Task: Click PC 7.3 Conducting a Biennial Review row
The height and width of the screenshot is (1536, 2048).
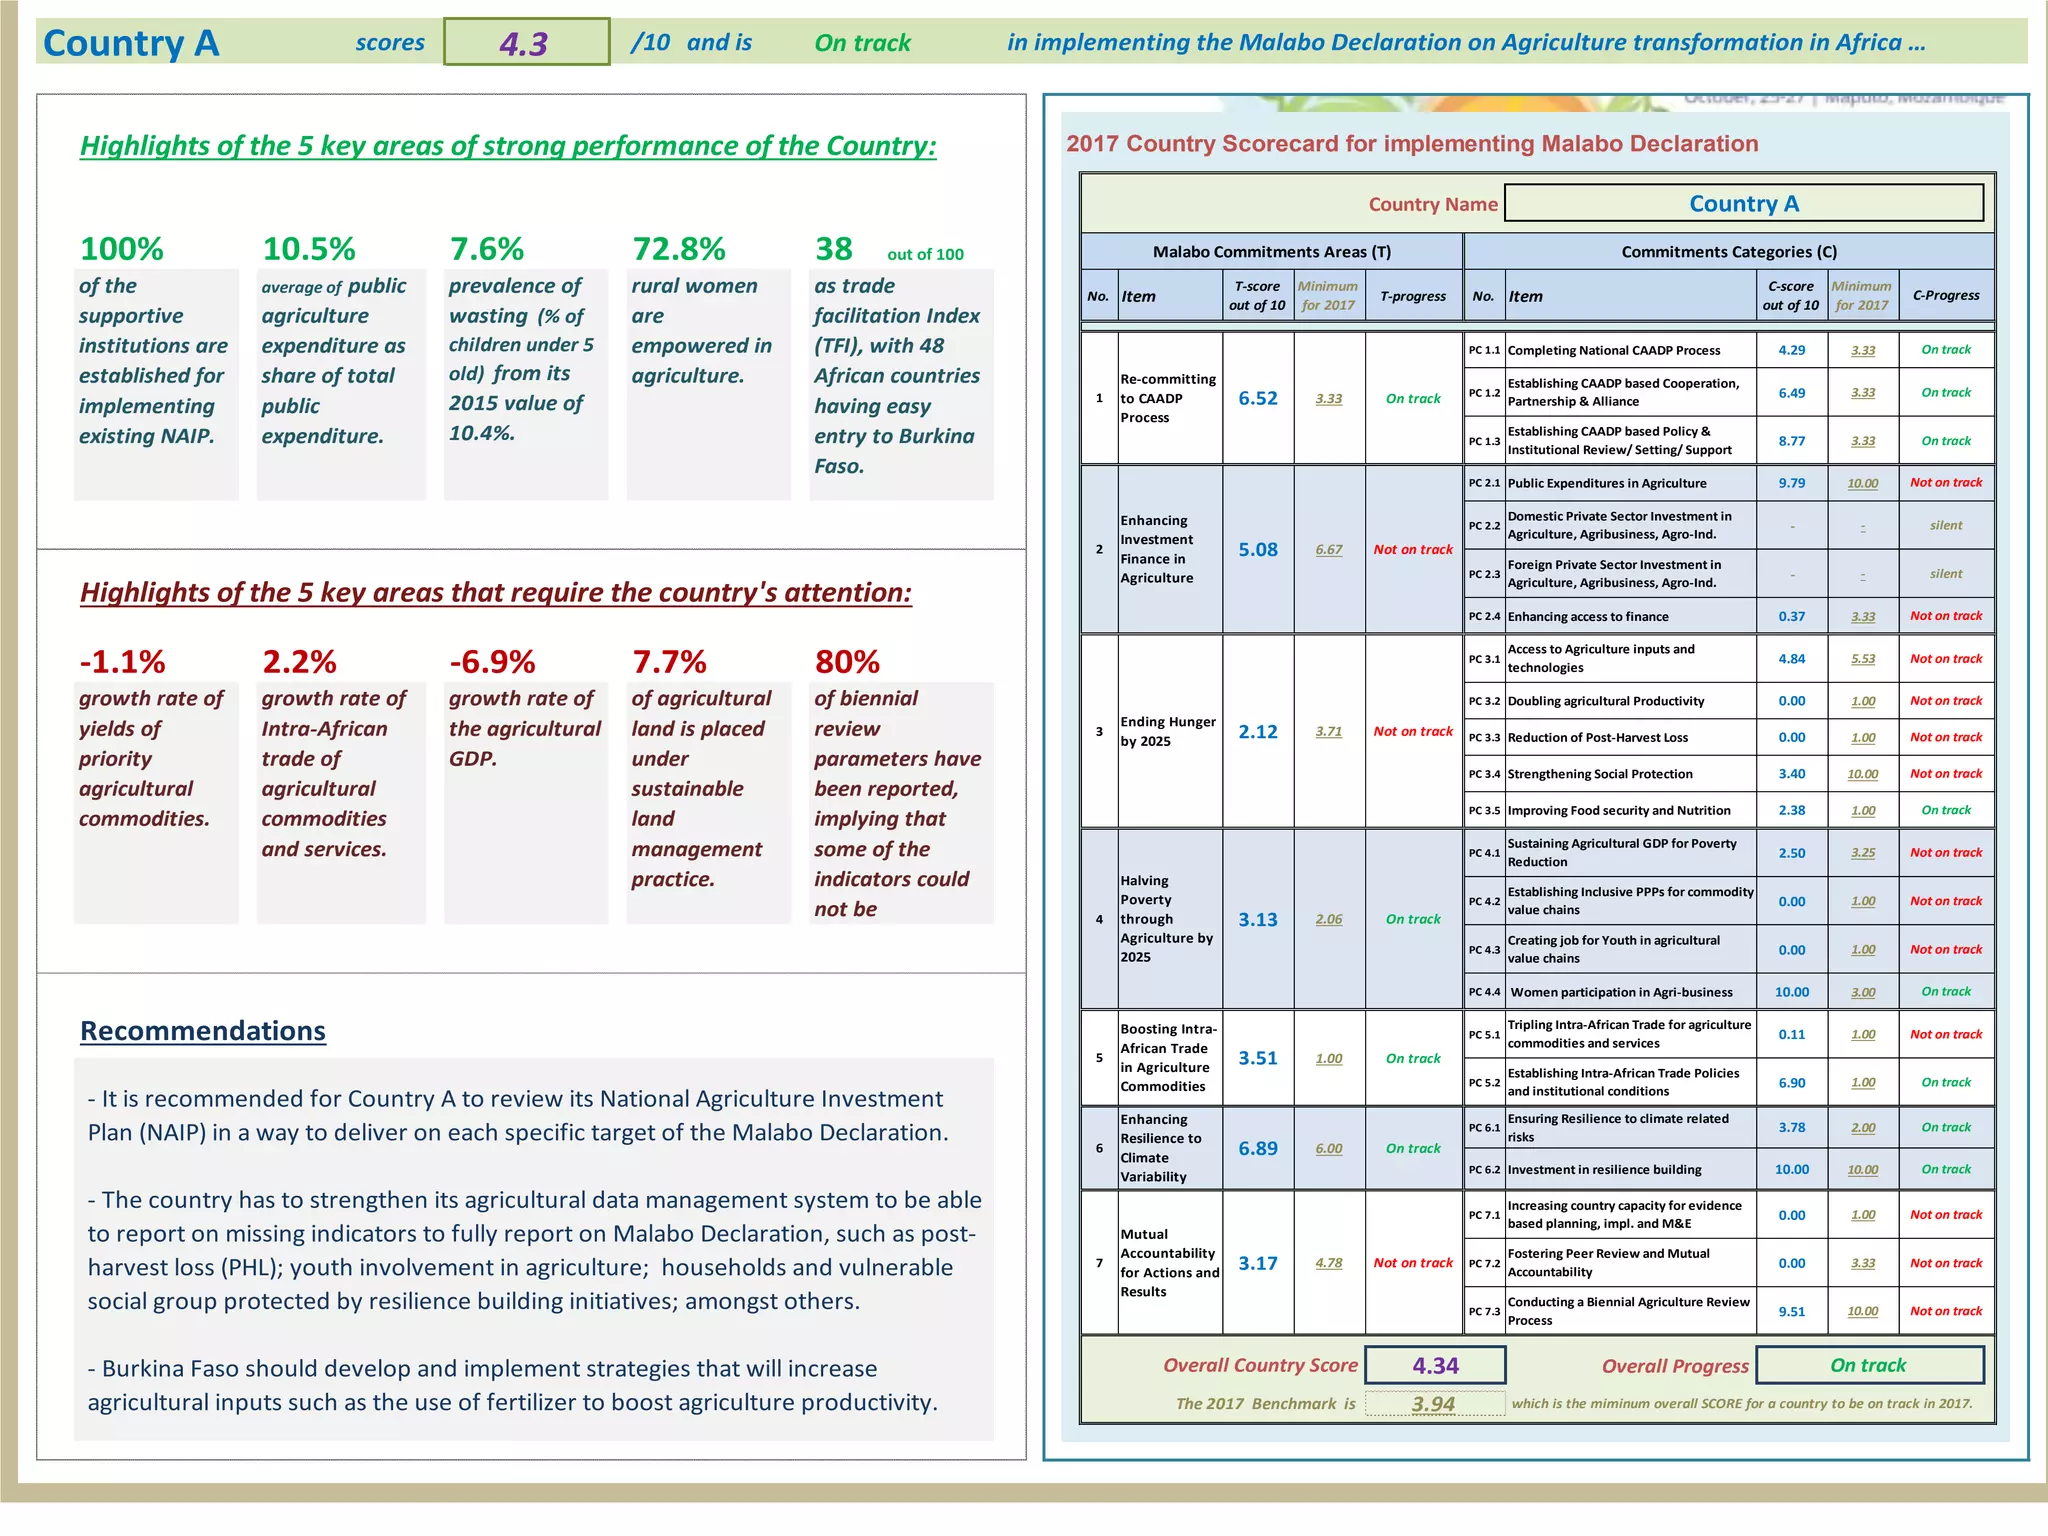Action: click(x=1629, y=1311)
